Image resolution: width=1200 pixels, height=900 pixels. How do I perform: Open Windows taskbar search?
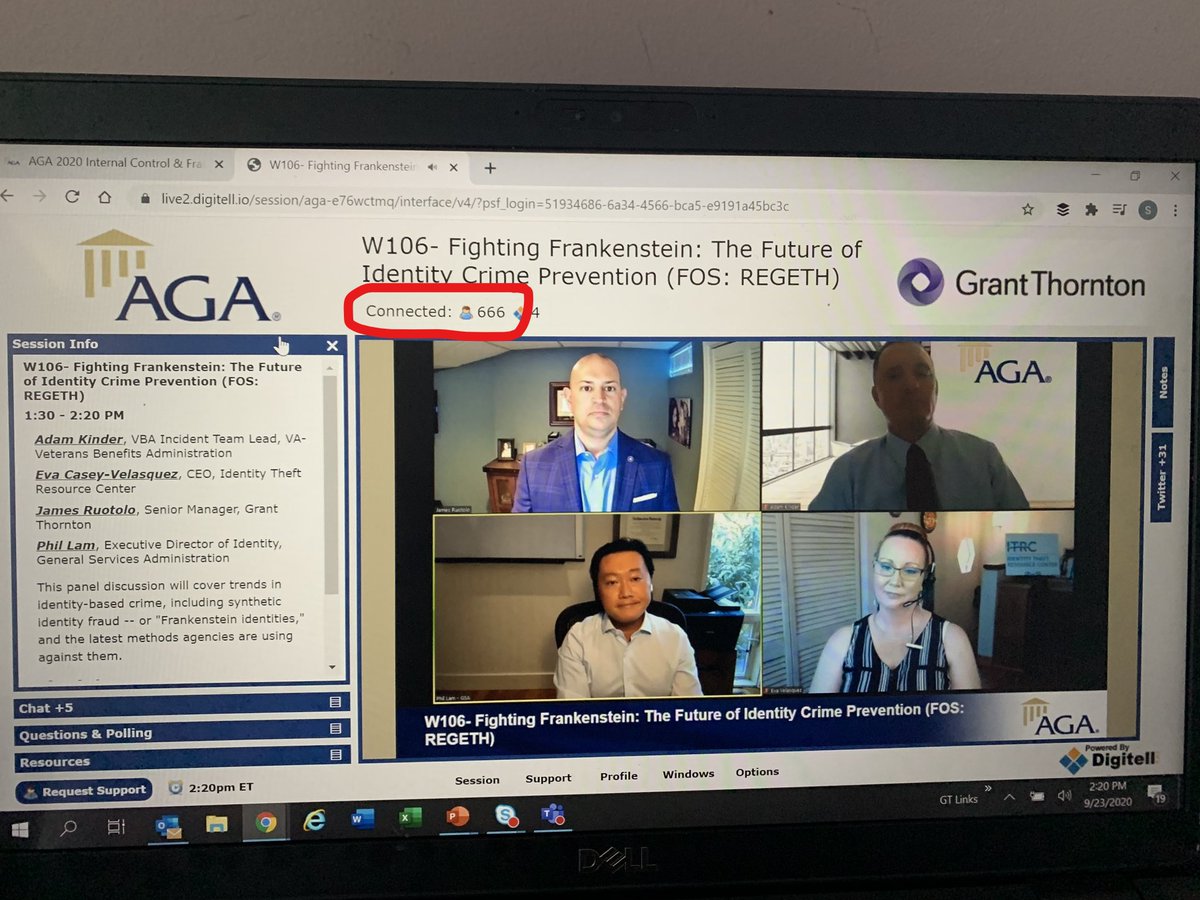(69, 828)
